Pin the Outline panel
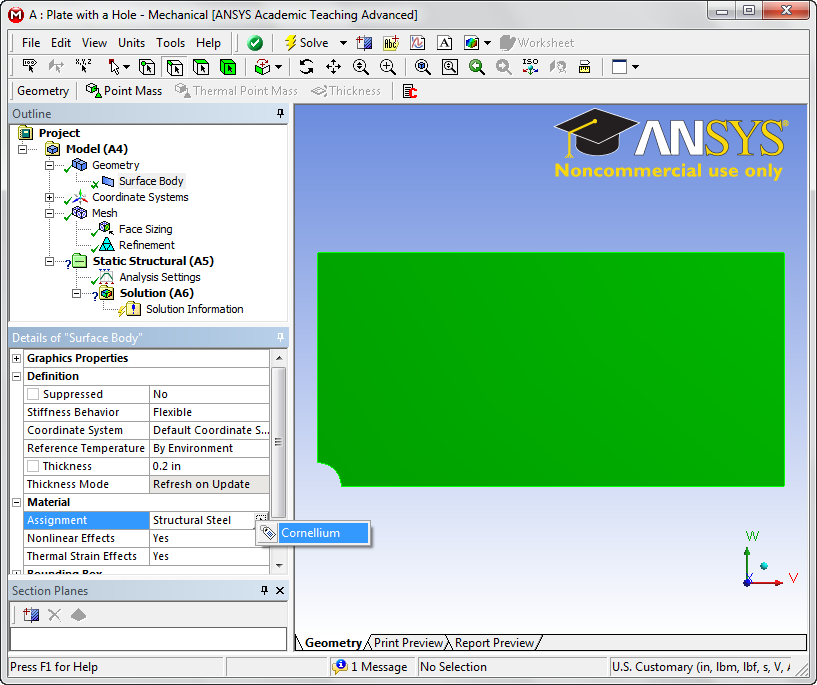The image size is (817, 685). pyautogui.click(x=280, y=114)
